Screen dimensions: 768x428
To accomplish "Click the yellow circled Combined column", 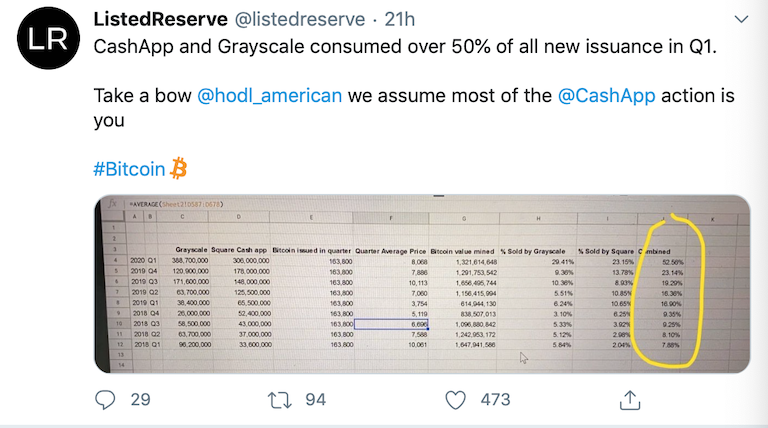I will (x=667, y=292).
